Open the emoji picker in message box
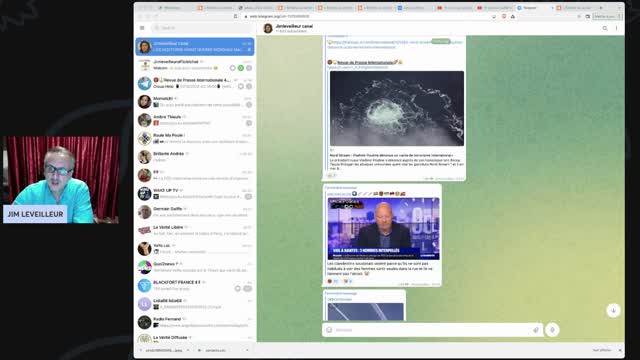This screenshot has height=360, width=640. (x=329, y=330)
